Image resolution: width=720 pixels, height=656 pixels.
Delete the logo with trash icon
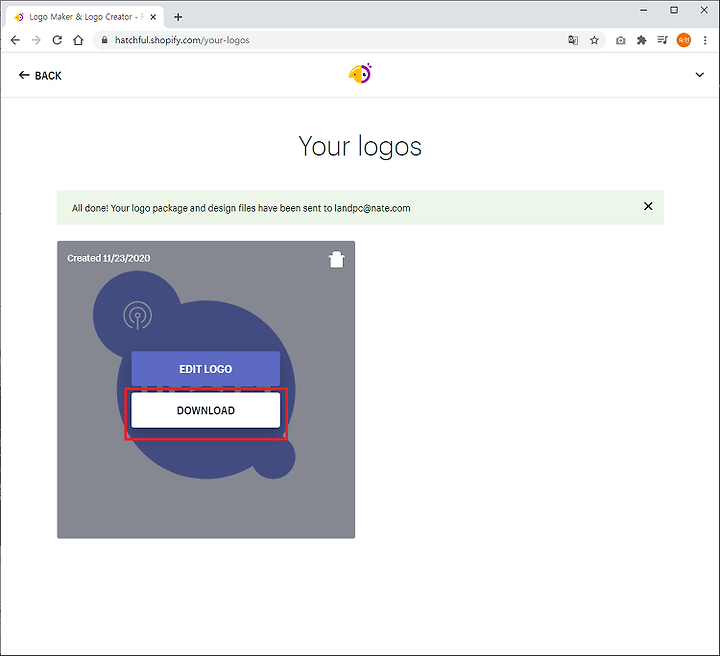pyautogui.click(x=337, y=259)
